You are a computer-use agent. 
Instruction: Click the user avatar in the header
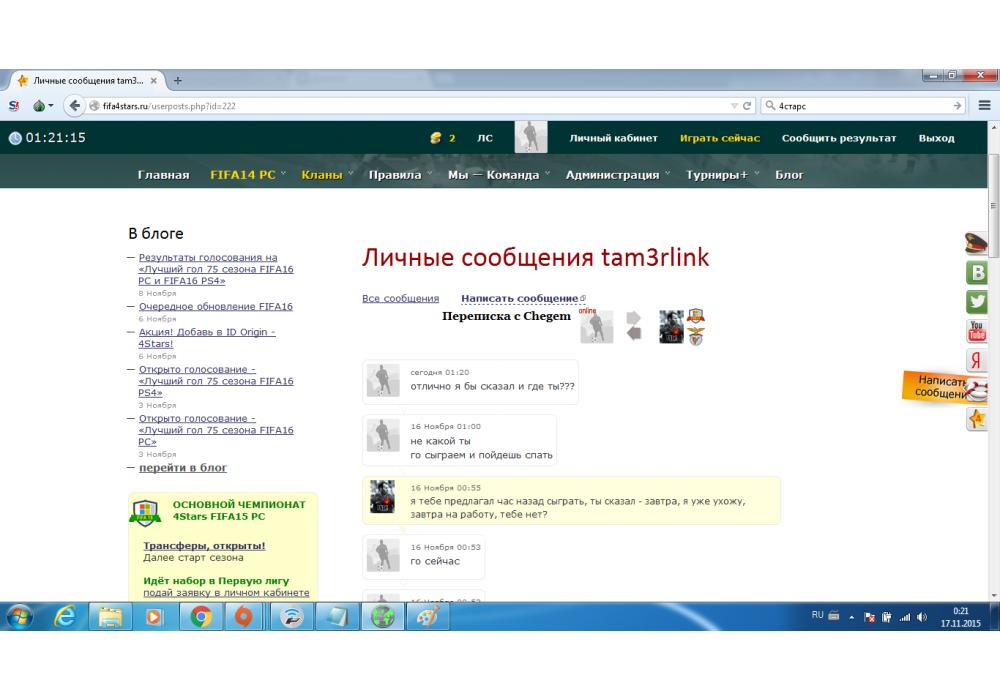530,138
